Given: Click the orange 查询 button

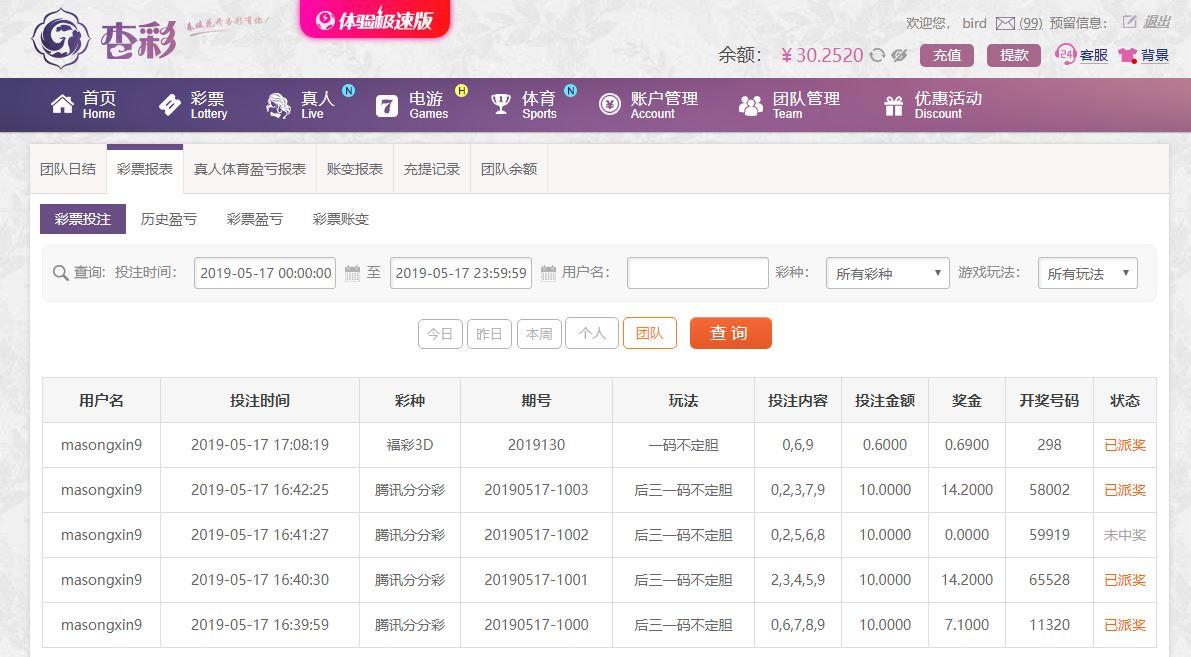Looking at the screenshot, I should pos(730,333).
